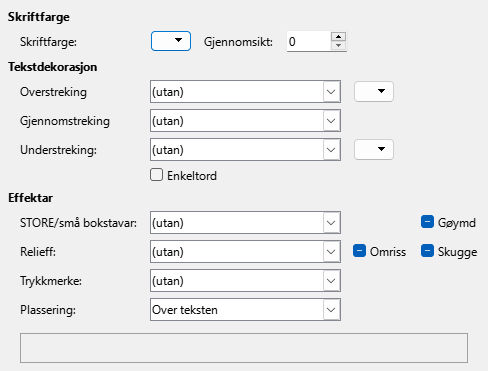This screenshot has height=371, width=488.
Task: Increase Gjennomsikt with the up arrow
Action: tap(339, 36)
